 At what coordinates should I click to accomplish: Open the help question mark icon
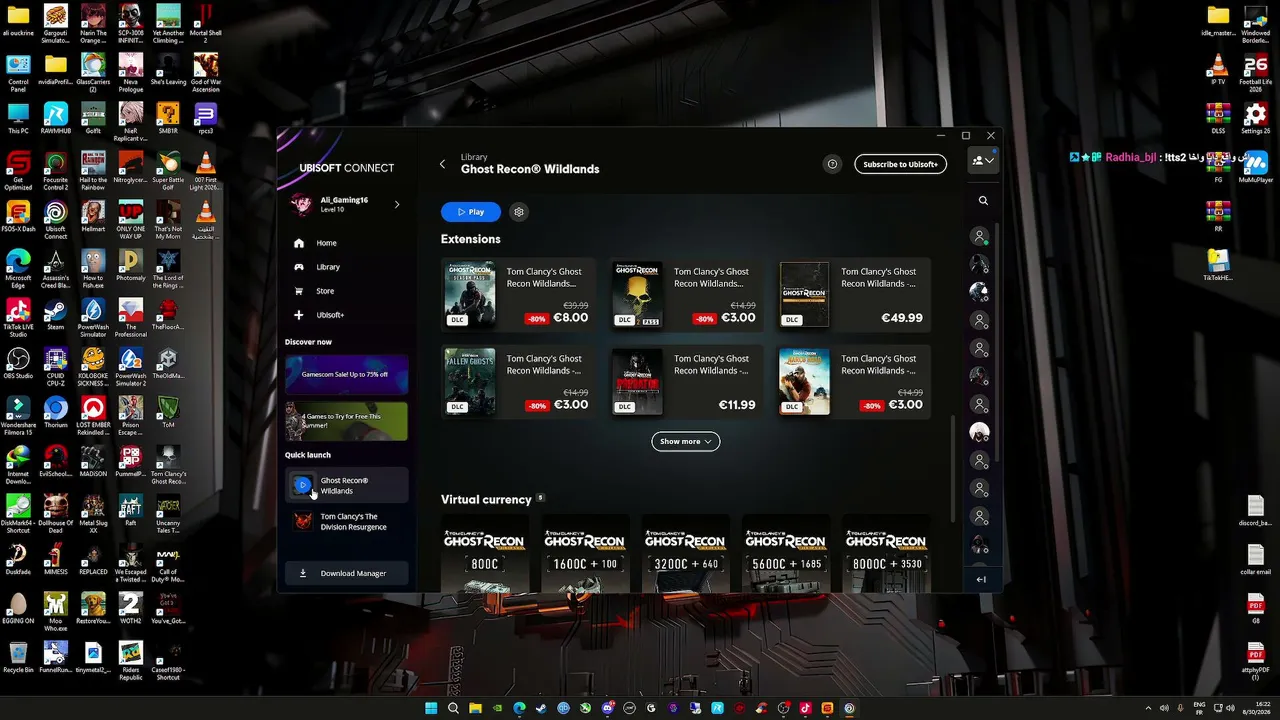(x=832, y=164)
